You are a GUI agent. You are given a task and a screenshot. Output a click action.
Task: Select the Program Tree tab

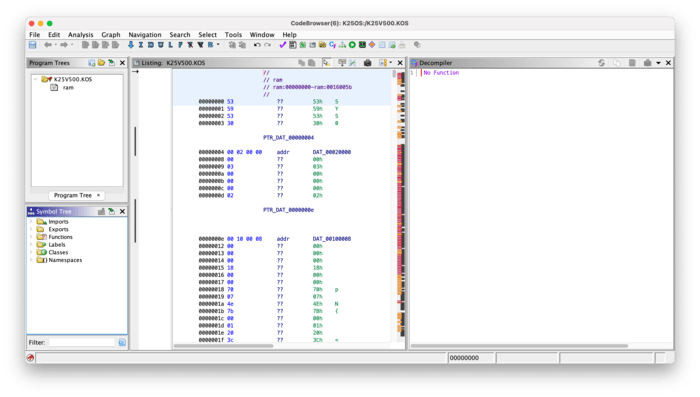click(x=73, y=196)
